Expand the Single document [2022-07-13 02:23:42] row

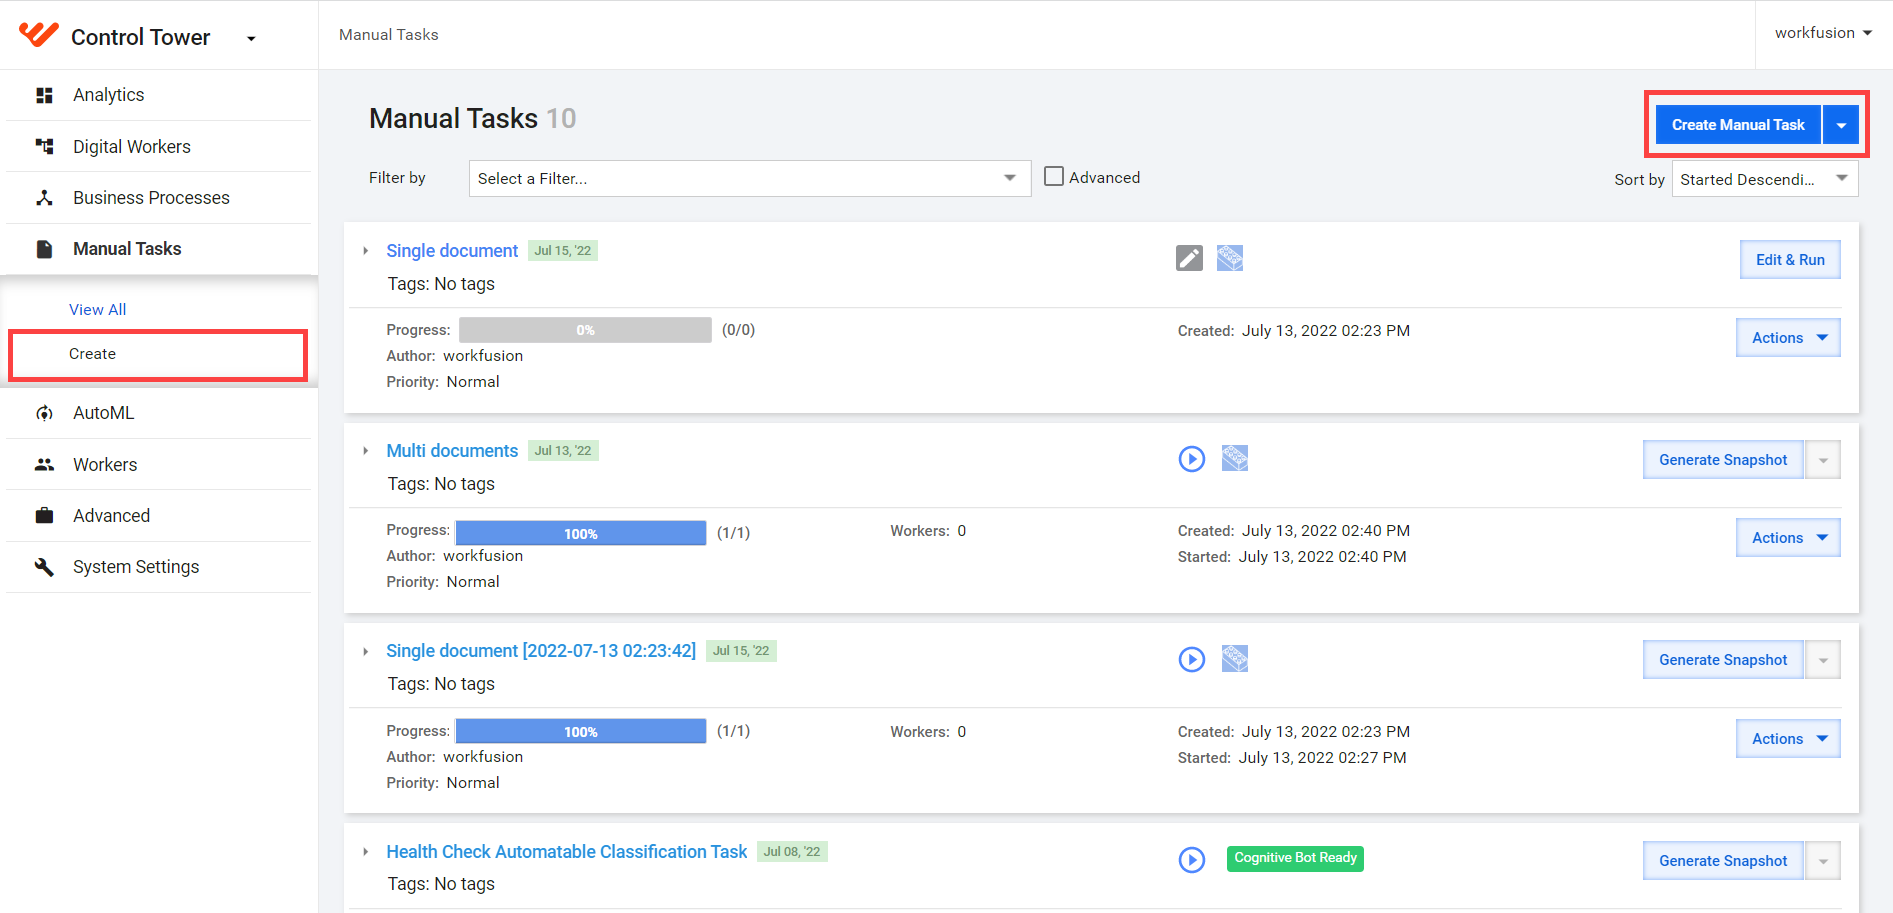(366, 651)
